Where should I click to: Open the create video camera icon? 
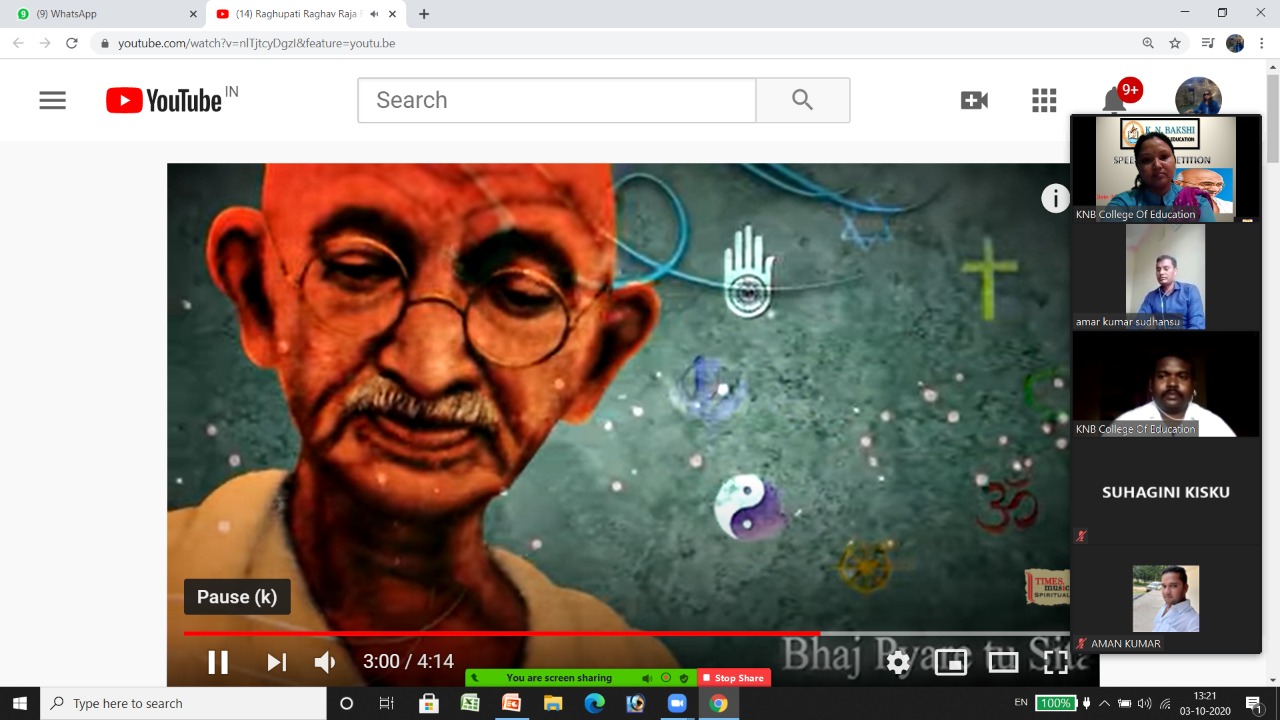pyautogui.click(x=974, y=100)
